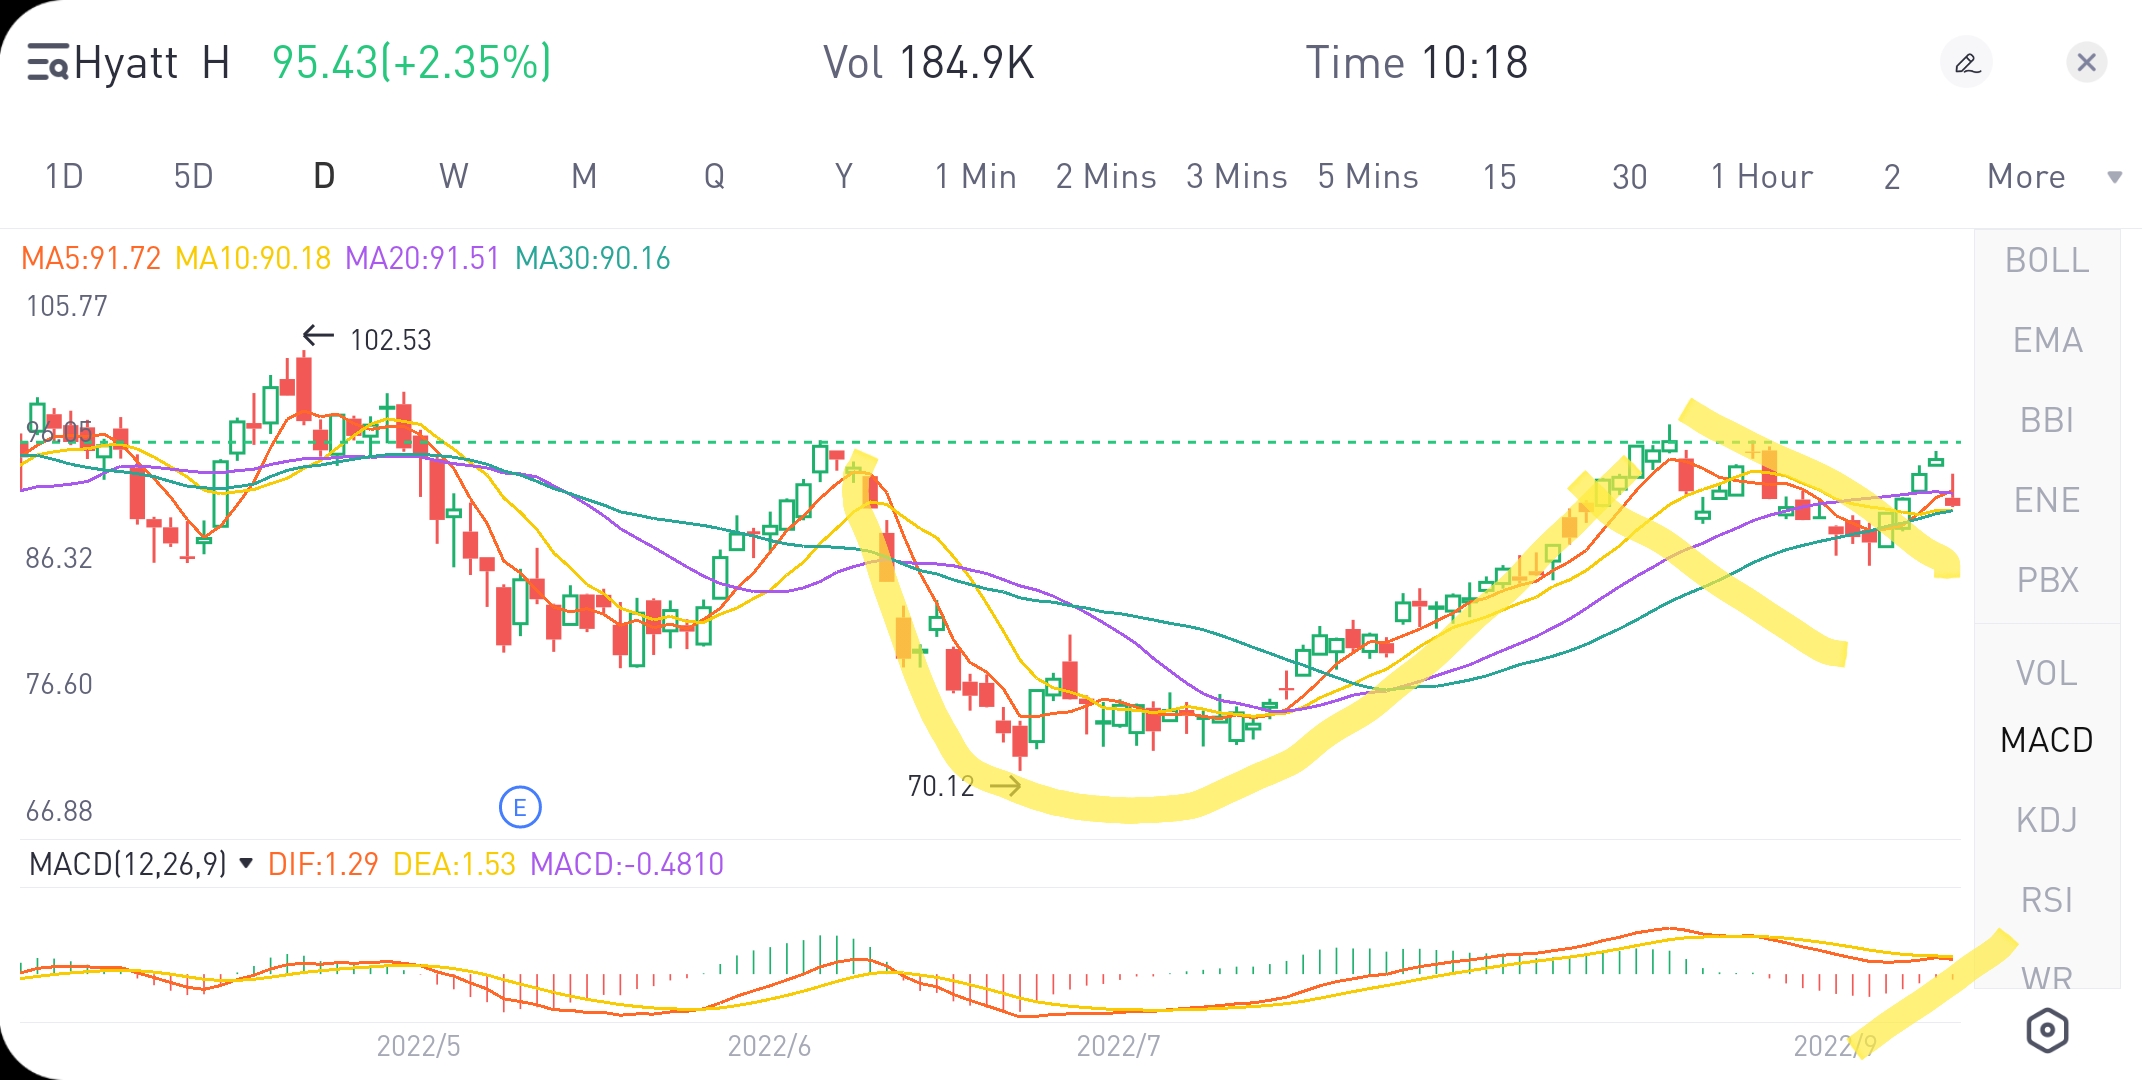Expand the More timeframes dropdown arrow
This screenshot has height=1080, width=2143.
pyautogui.click(x=2114, y=177)
